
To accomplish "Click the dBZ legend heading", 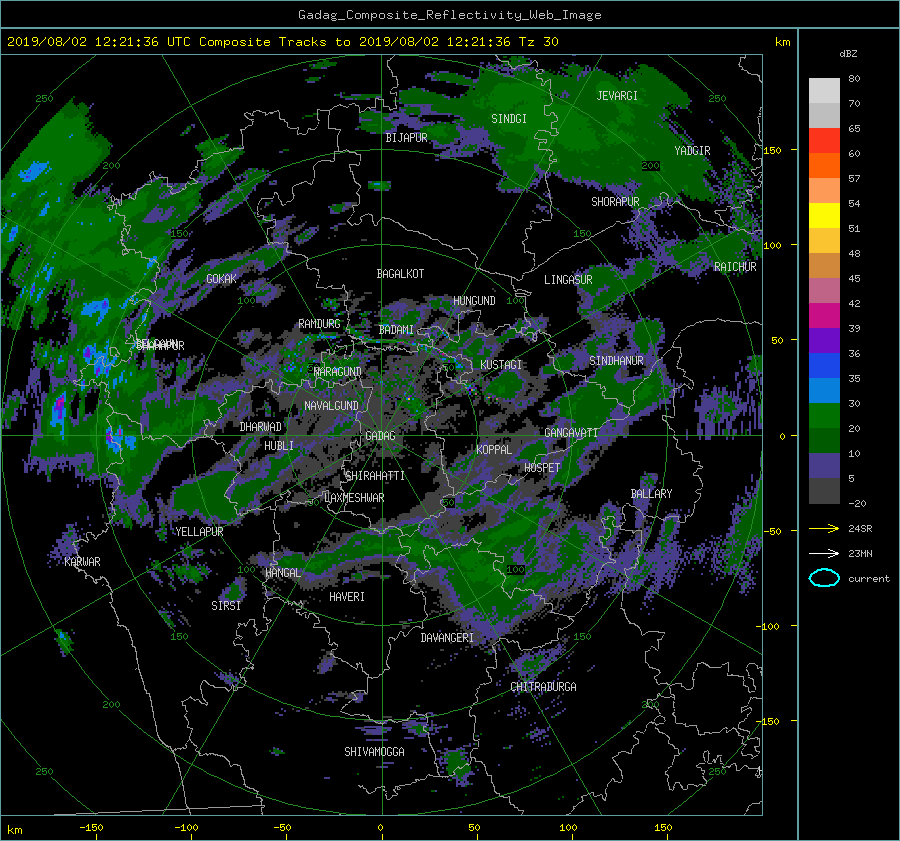I will coord(848,54).
